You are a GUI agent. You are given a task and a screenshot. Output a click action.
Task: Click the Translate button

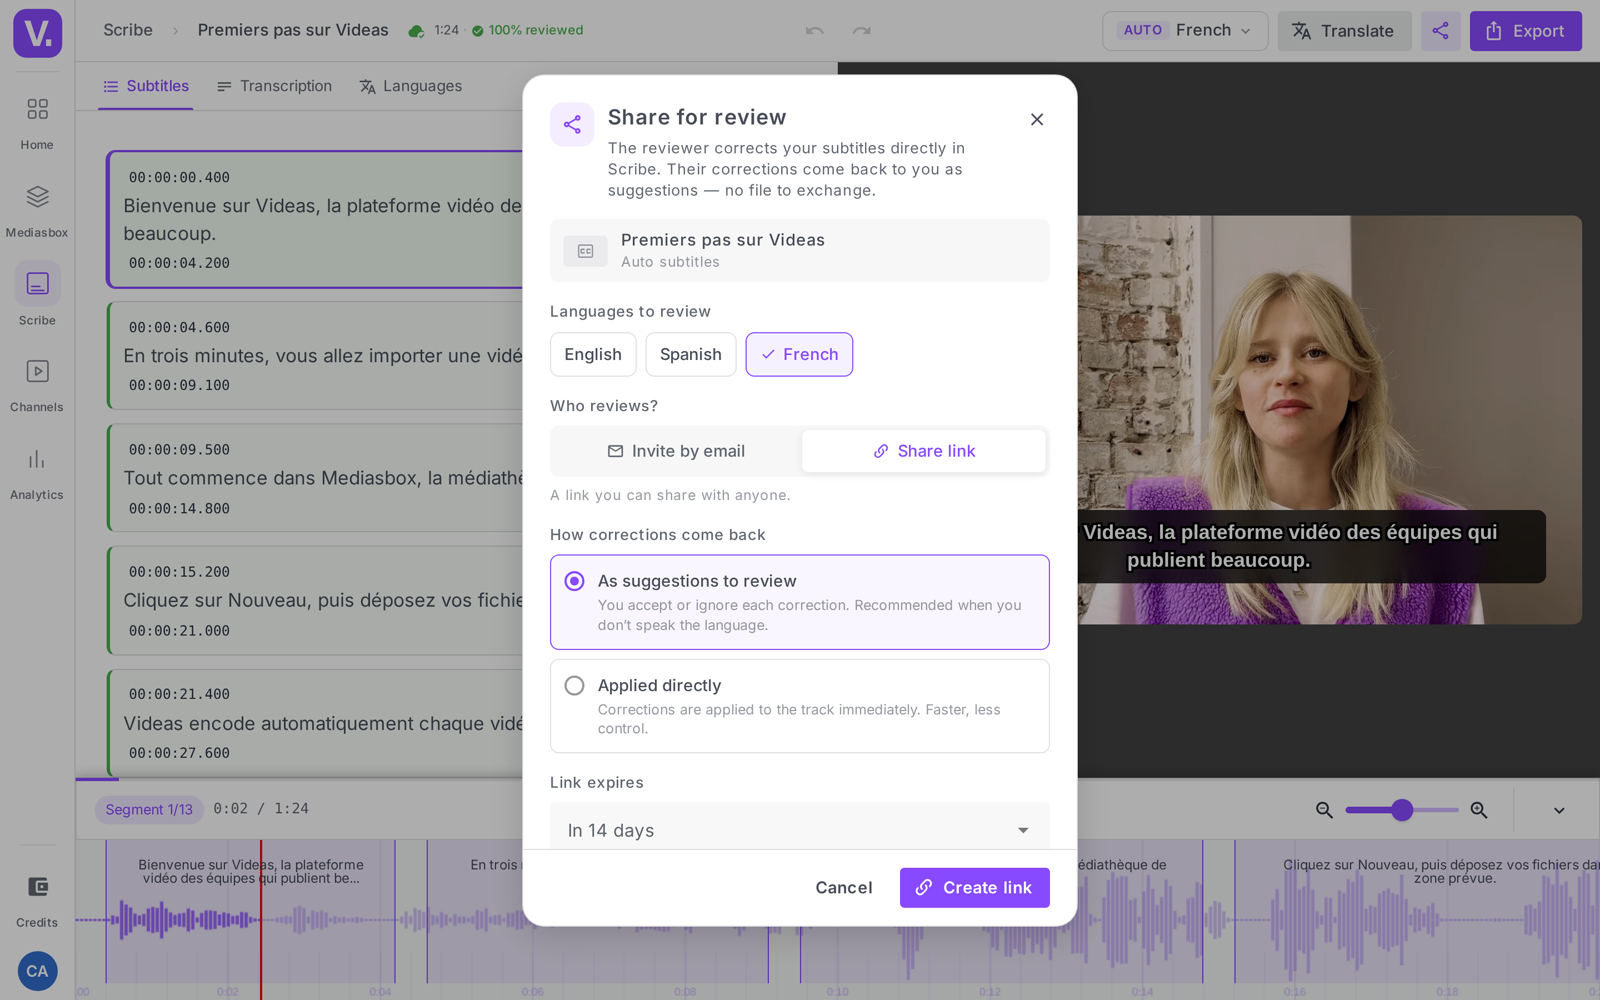pyautogui.click(x=1344, y=31)
